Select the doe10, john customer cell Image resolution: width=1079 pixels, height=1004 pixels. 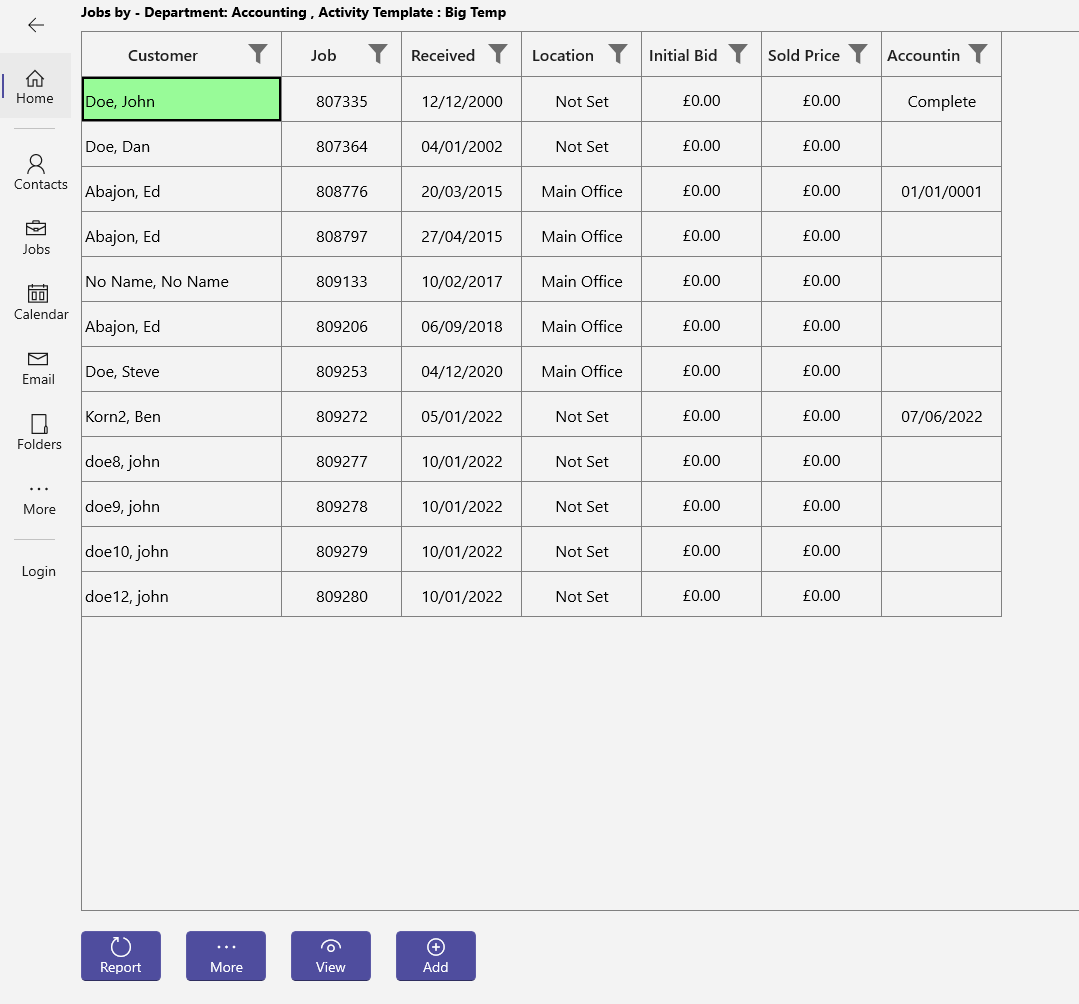pos(182,551)
